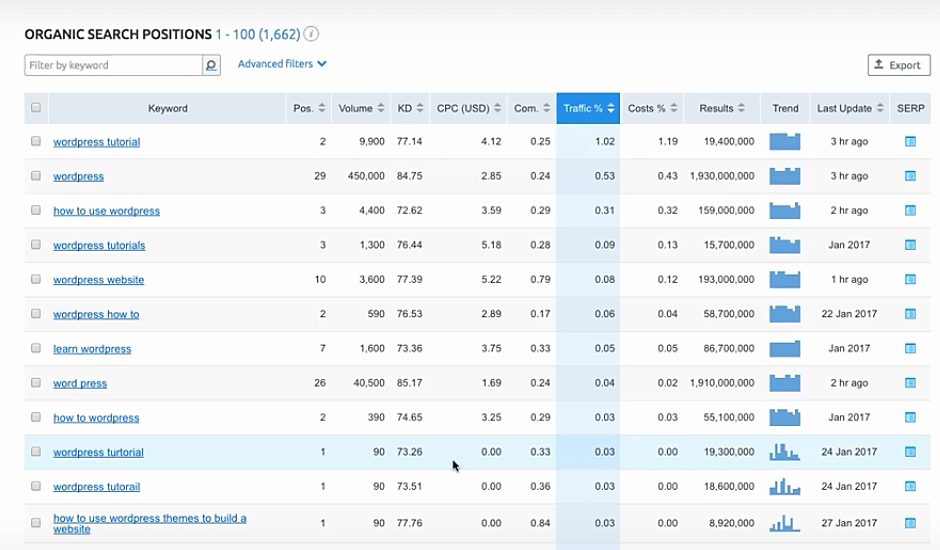Open the wordpress tutorials keyword link
This screenshot has width=940, height=550.
coord(99,245)
